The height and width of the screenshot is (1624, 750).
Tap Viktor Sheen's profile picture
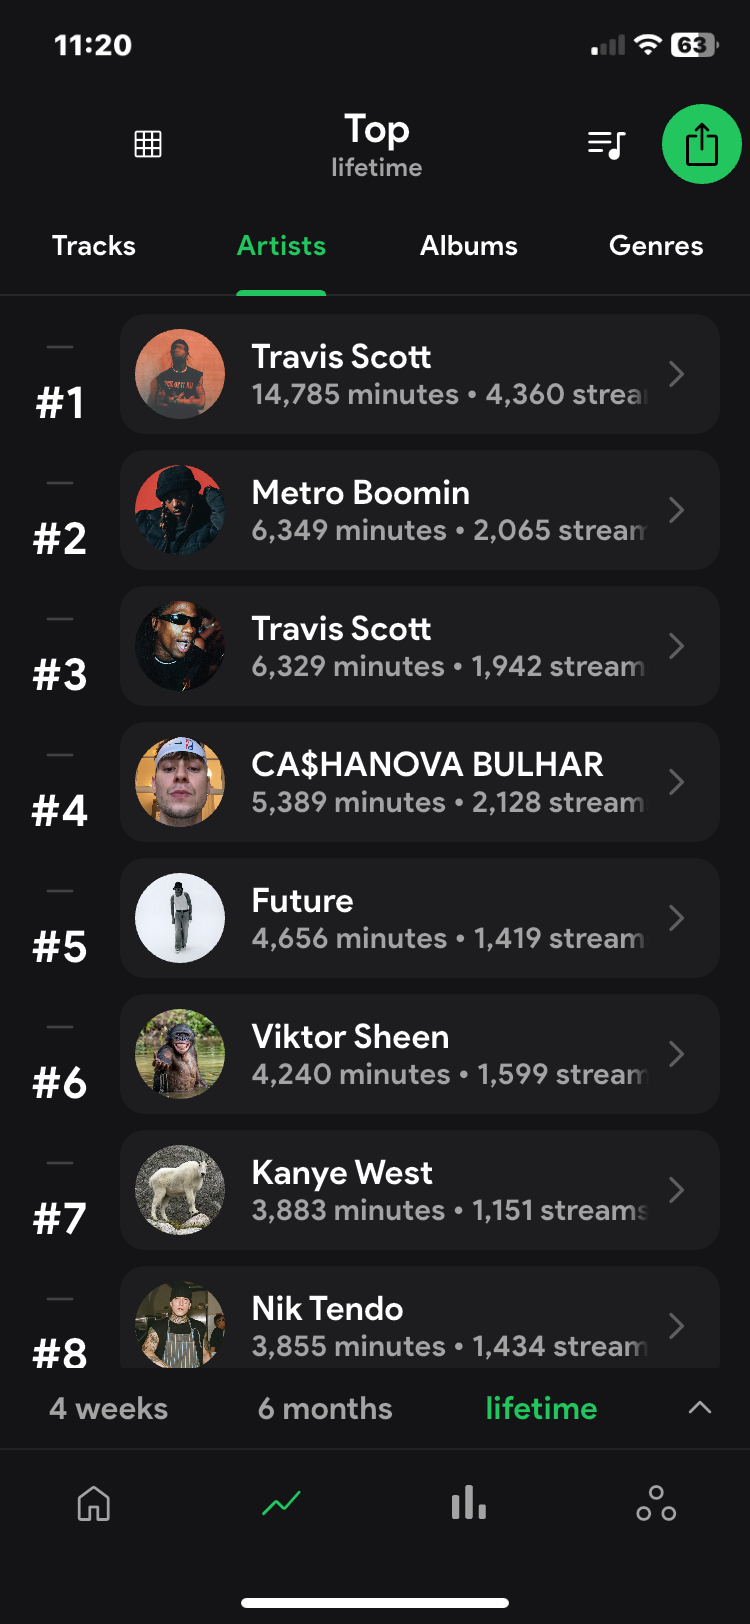click(x=180, y=1054)
